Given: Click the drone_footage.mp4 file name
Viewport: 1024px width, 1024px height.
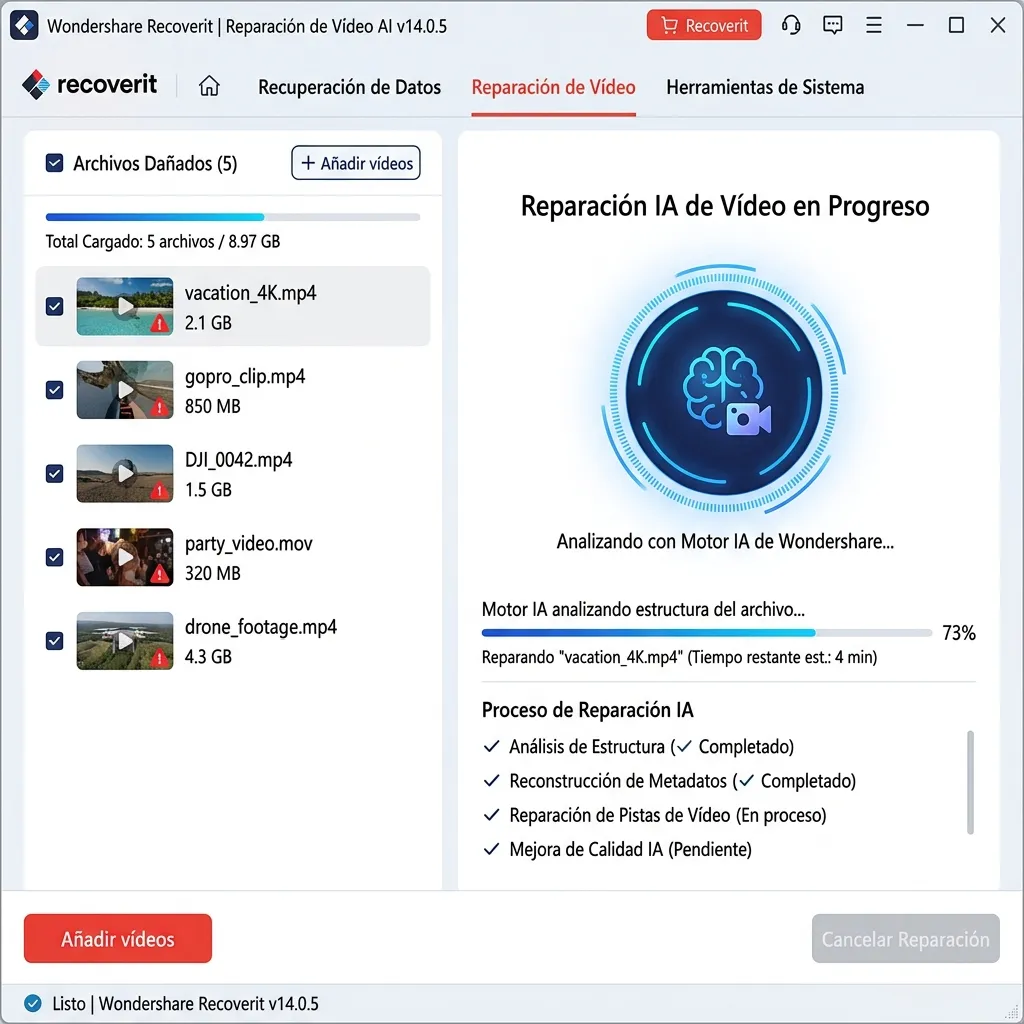Looking at the screenshot, I should (261, 628).
